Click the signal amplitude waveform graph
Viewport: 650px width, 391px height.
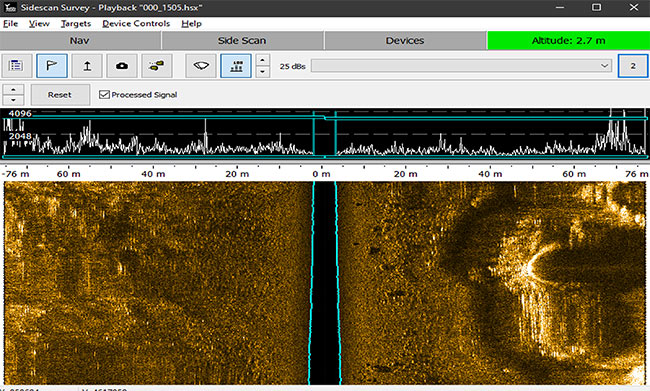[325, 134]
